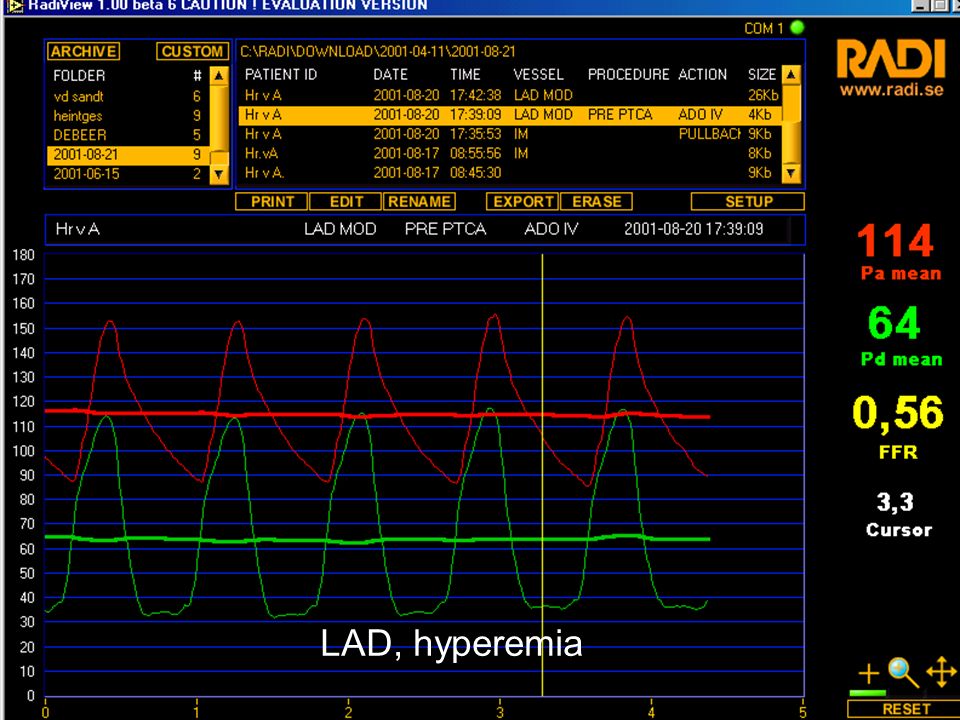Click the FFR value 0,56
The width and height of the screenshot is (960, 720).
[898, 412]
